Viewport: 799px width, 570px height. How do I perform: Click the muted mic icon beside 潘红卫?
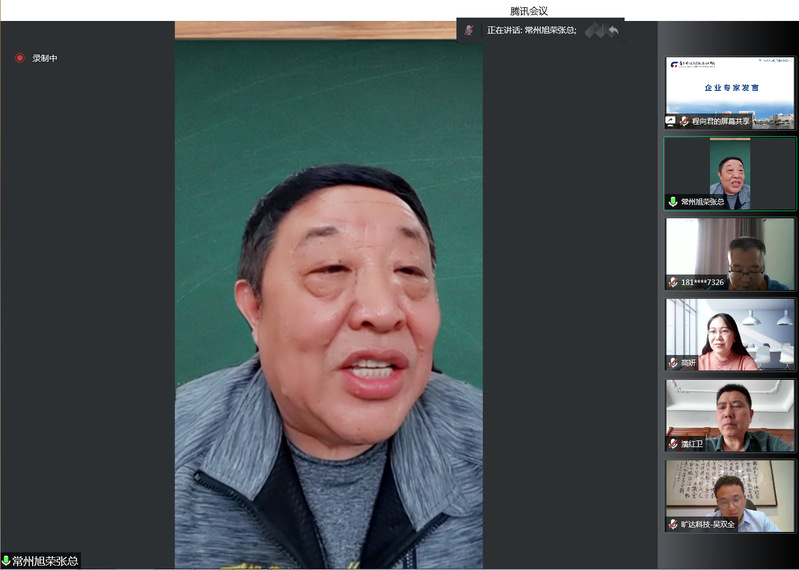(673, 443)
